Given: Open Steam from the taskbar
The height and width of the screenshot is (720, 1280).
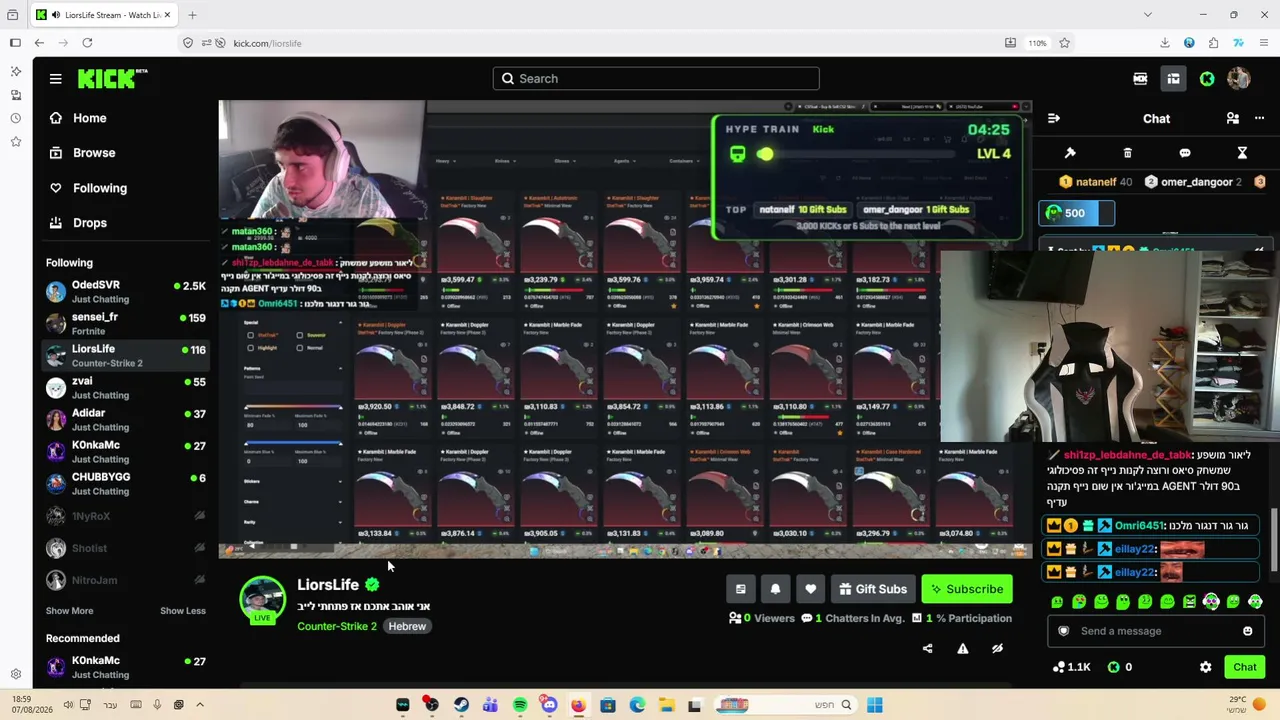Looking at the screenshot, I should [x=461, y=705].
